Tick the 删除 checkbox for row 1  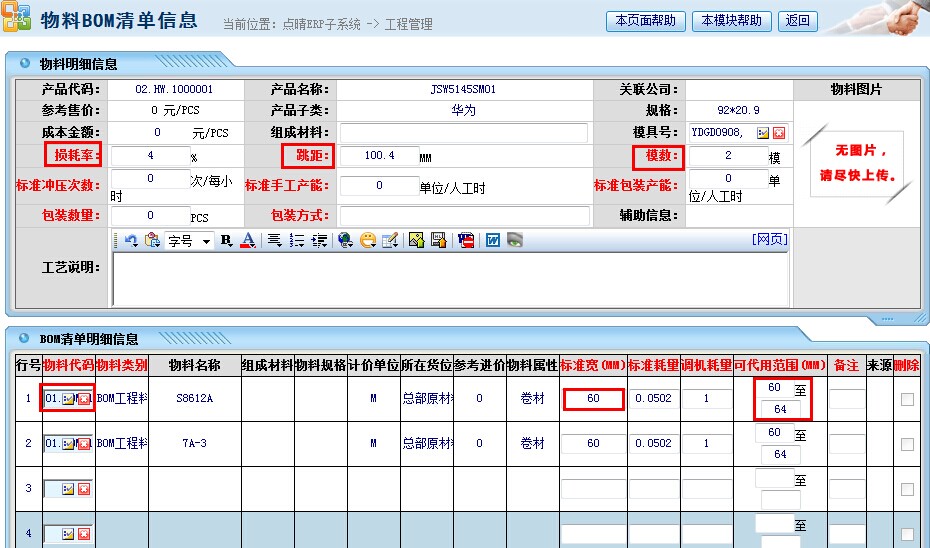pos(907,399)
